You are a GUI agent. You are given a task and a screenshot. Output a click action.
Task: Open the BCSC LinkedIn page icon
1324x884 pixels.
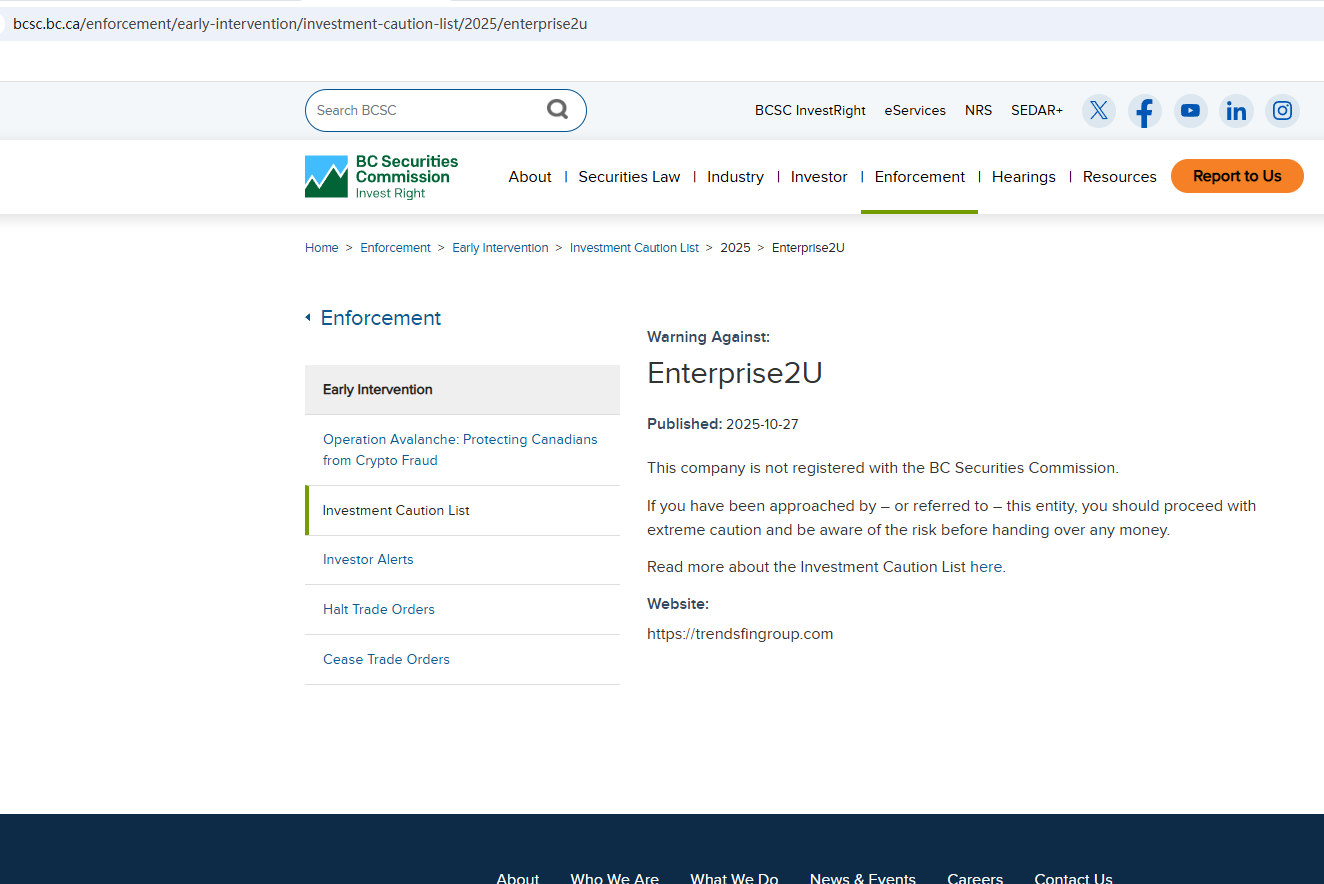pyautogui.click(x=1236, y=110)
